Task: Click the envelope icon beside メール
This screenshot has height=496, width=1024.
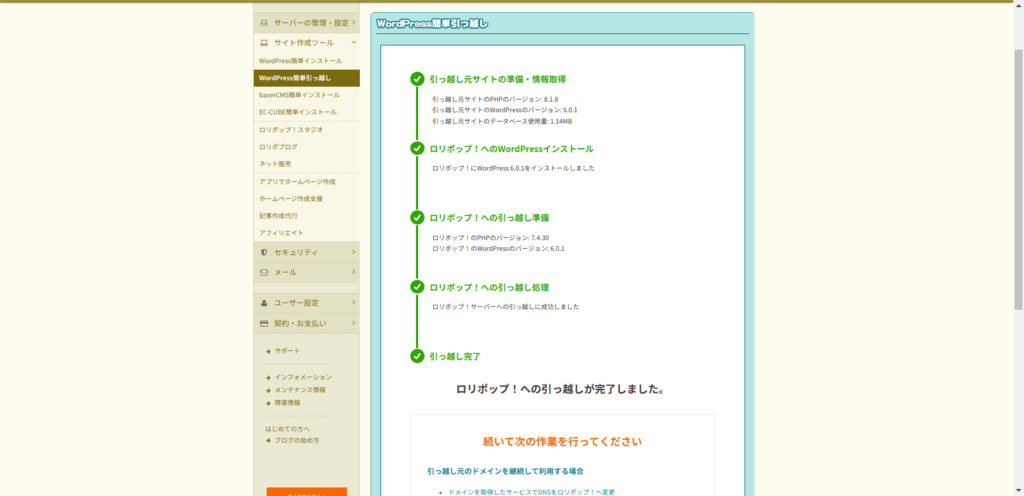Action: [x=264, y=272]
